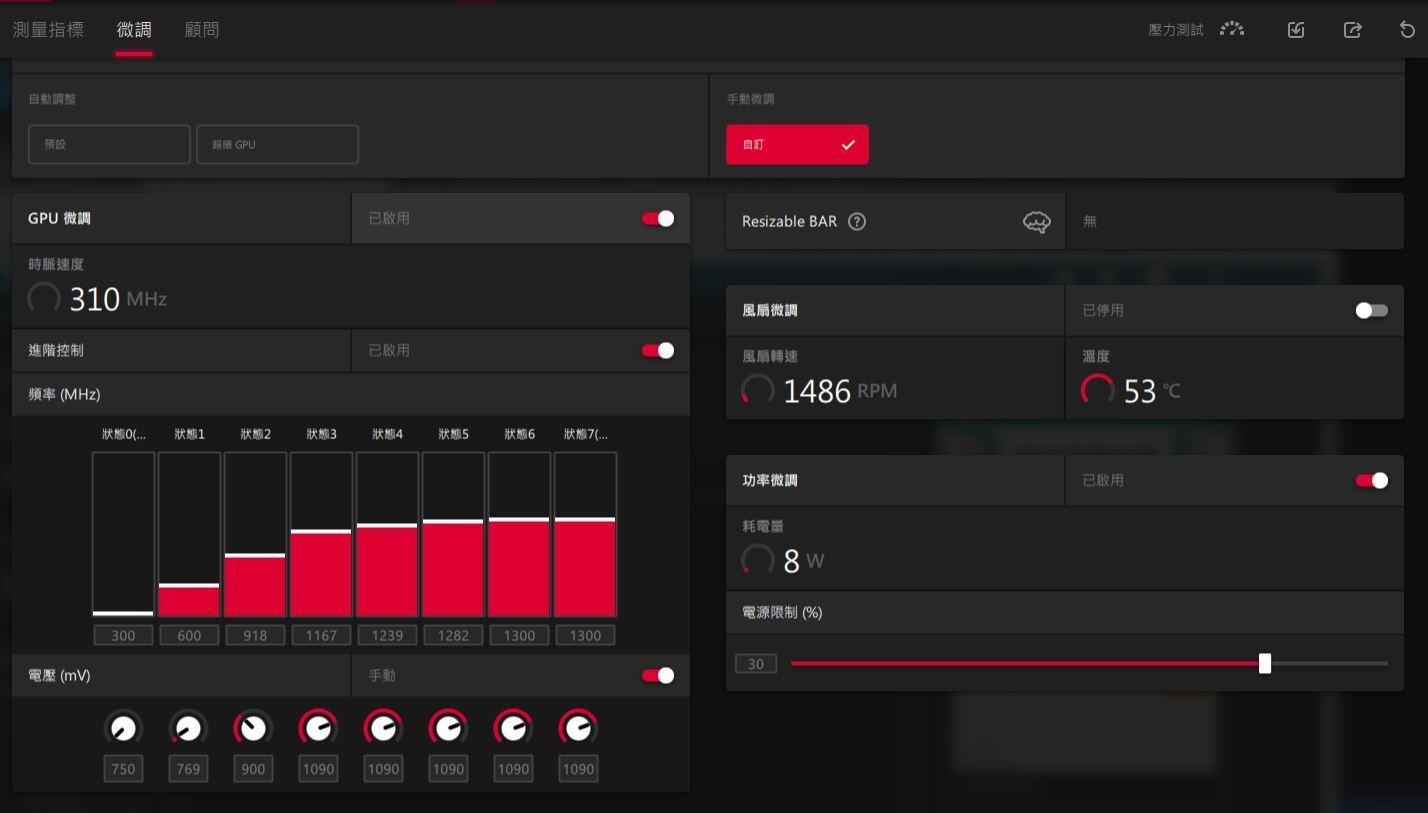Viewport: 1428px width, 813px height.
Task: Toggle the GPU 微調 enabled switch
Action: [x=658, y=219]
